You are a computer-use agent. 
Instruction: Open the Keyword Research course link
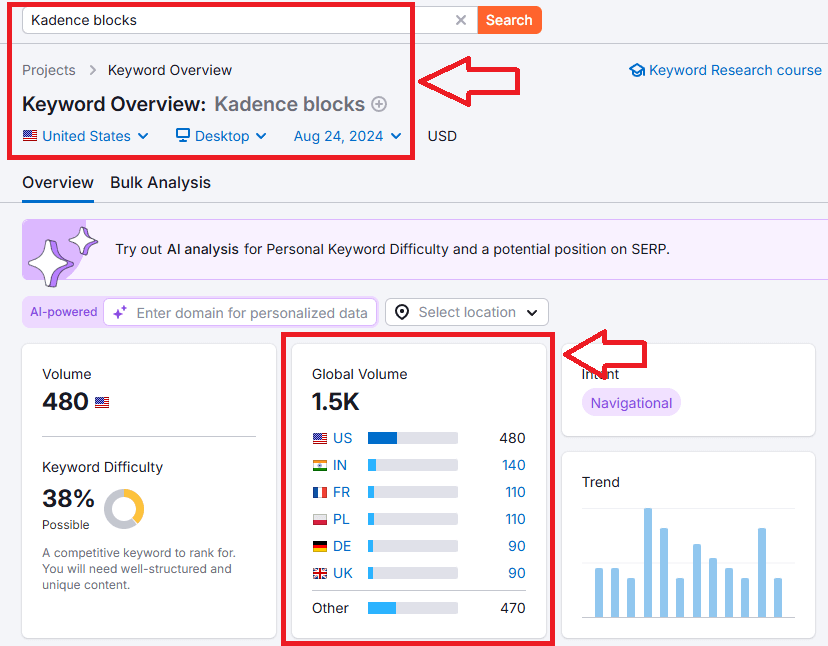coord(735,70)
